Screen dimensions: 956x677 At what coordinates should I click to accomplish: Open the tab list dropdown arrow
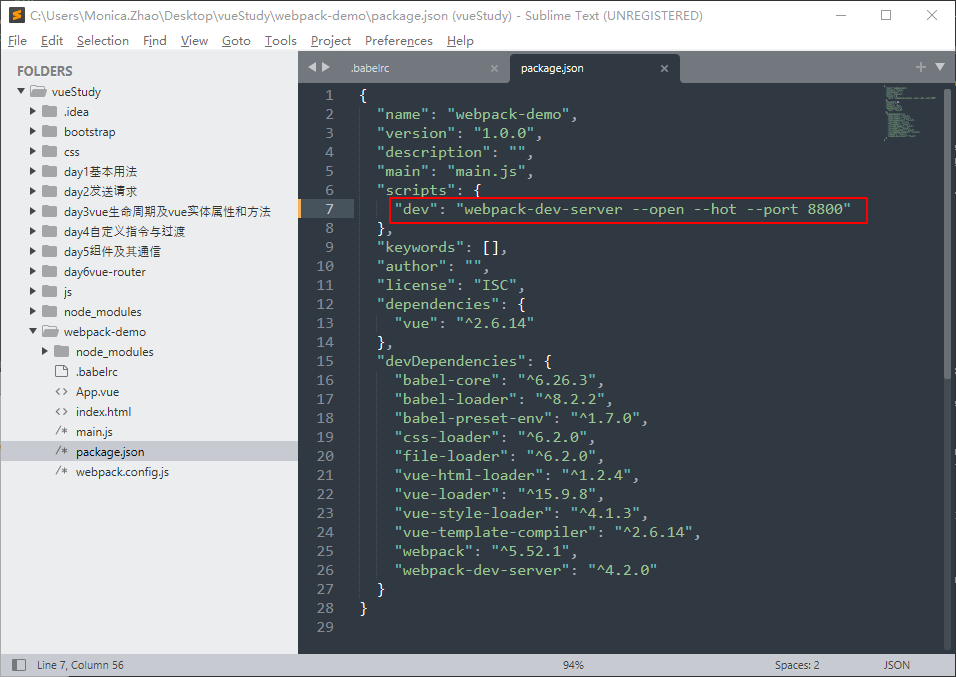(940, 67)
